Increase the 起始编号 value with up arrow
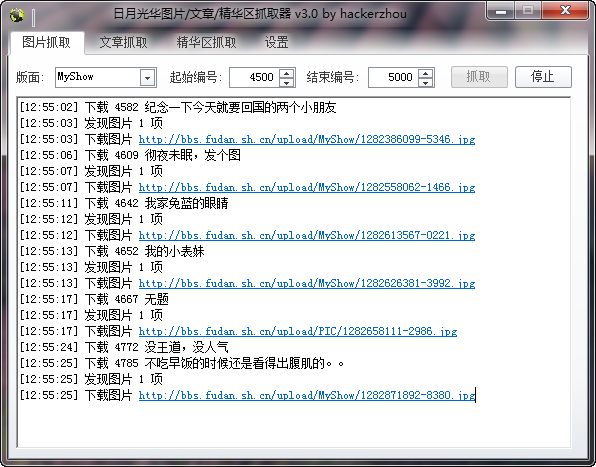The width and height of the screenshot is (596, 467). (x=287, y=73)
